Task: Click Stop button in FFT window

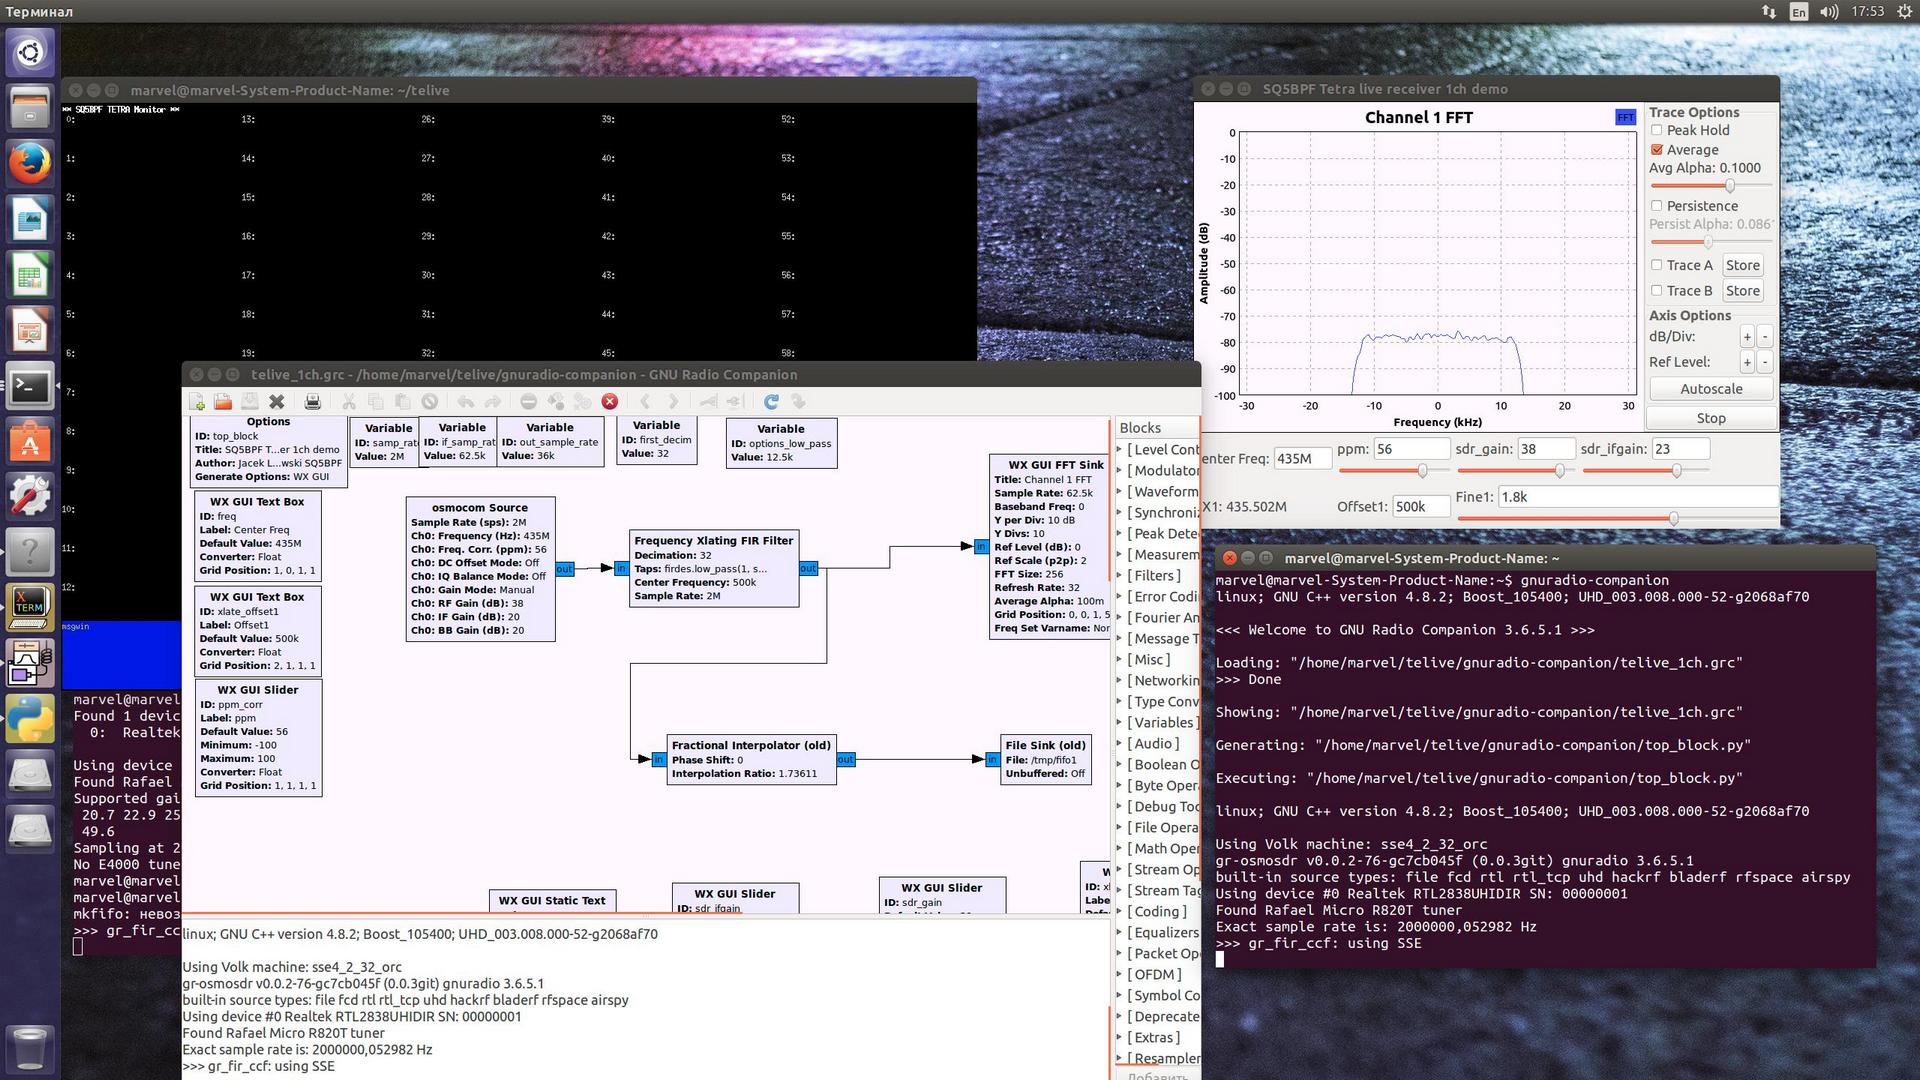Action: 1711,418
